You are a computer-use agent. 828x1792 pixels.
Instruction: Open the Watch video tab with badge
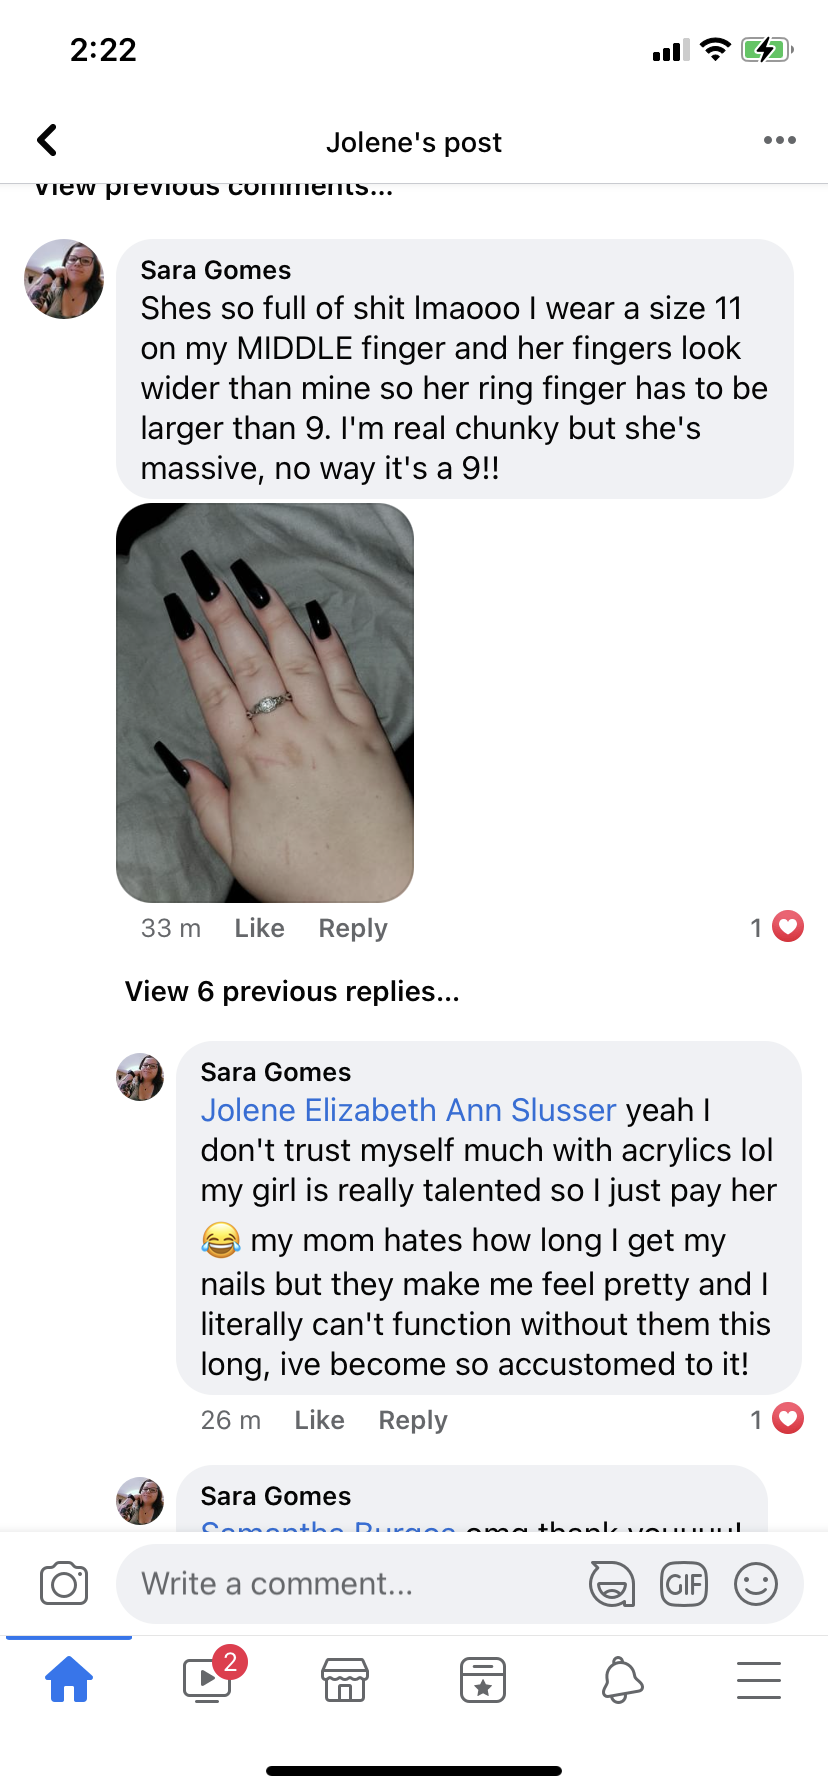[x=208, y=1679]
